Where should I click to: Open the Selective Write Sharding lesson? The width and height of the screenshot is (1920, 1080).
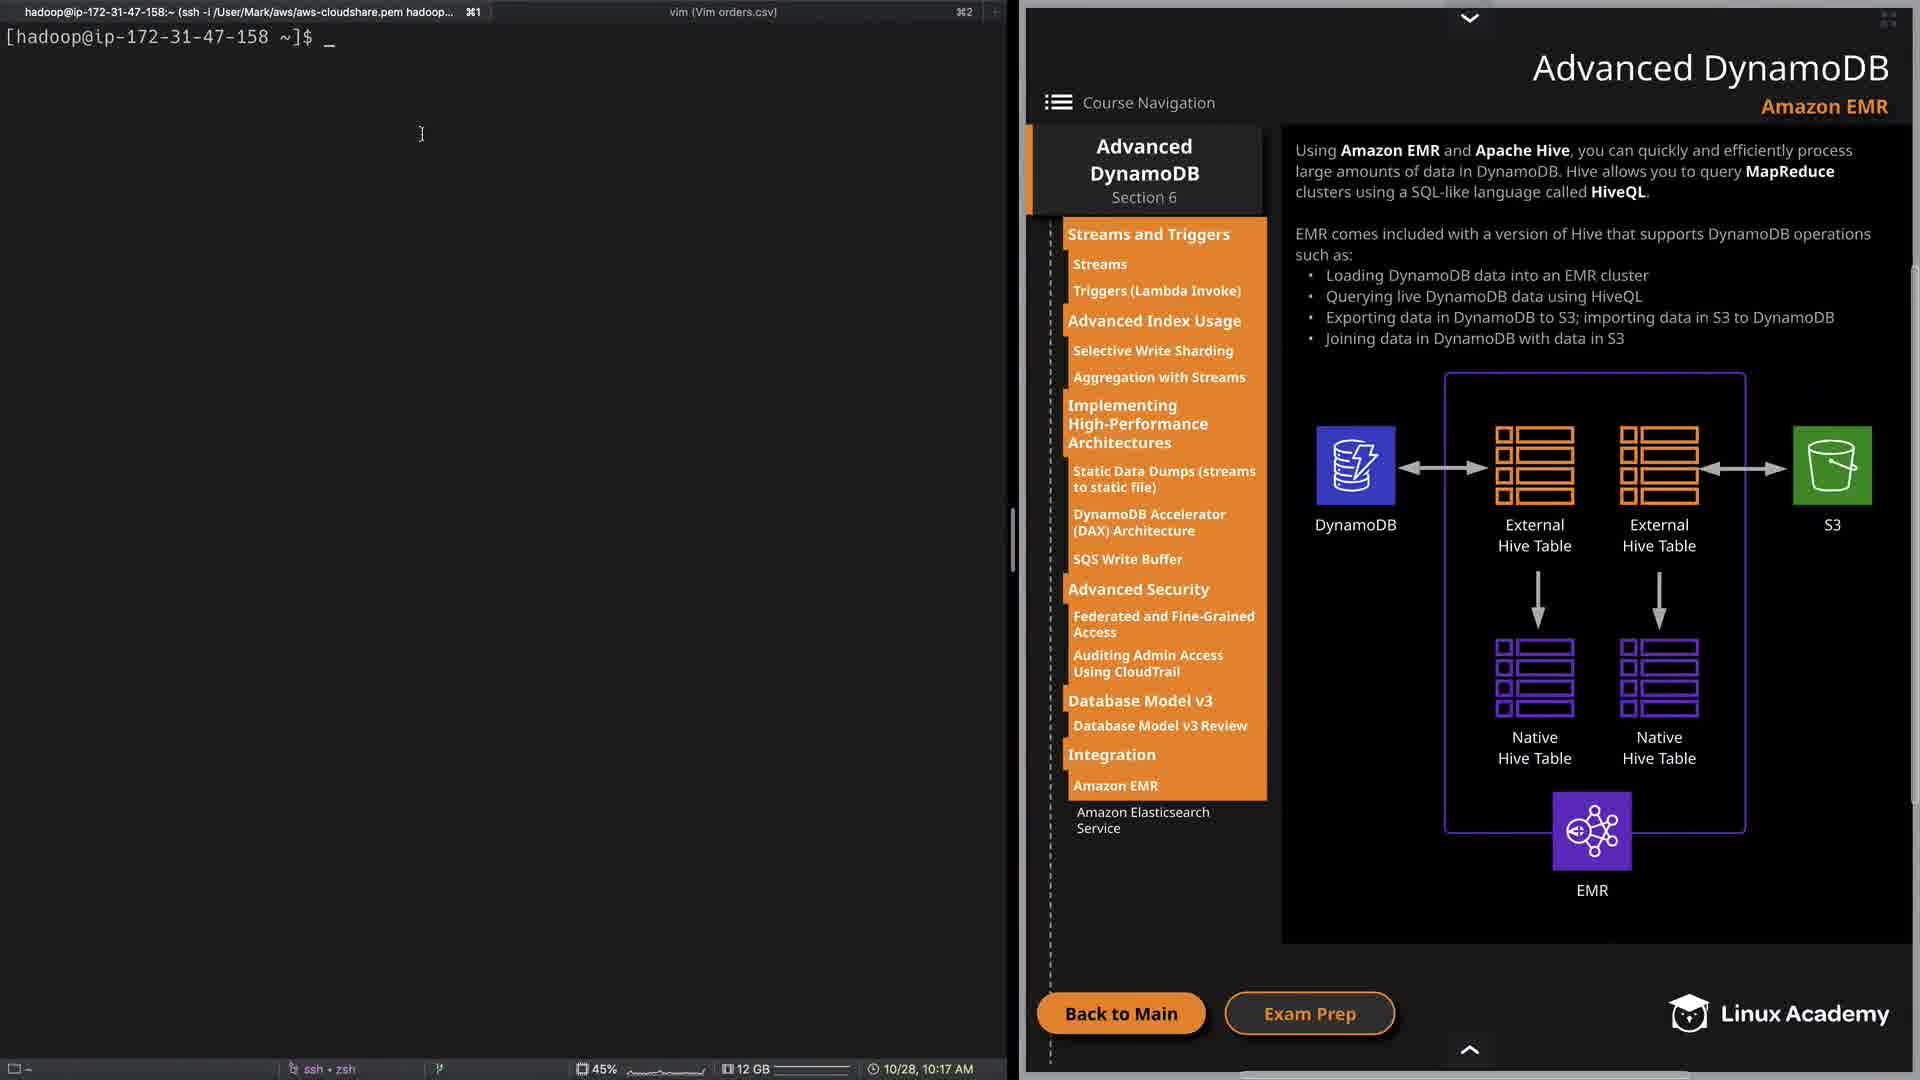coord(1152,351)
